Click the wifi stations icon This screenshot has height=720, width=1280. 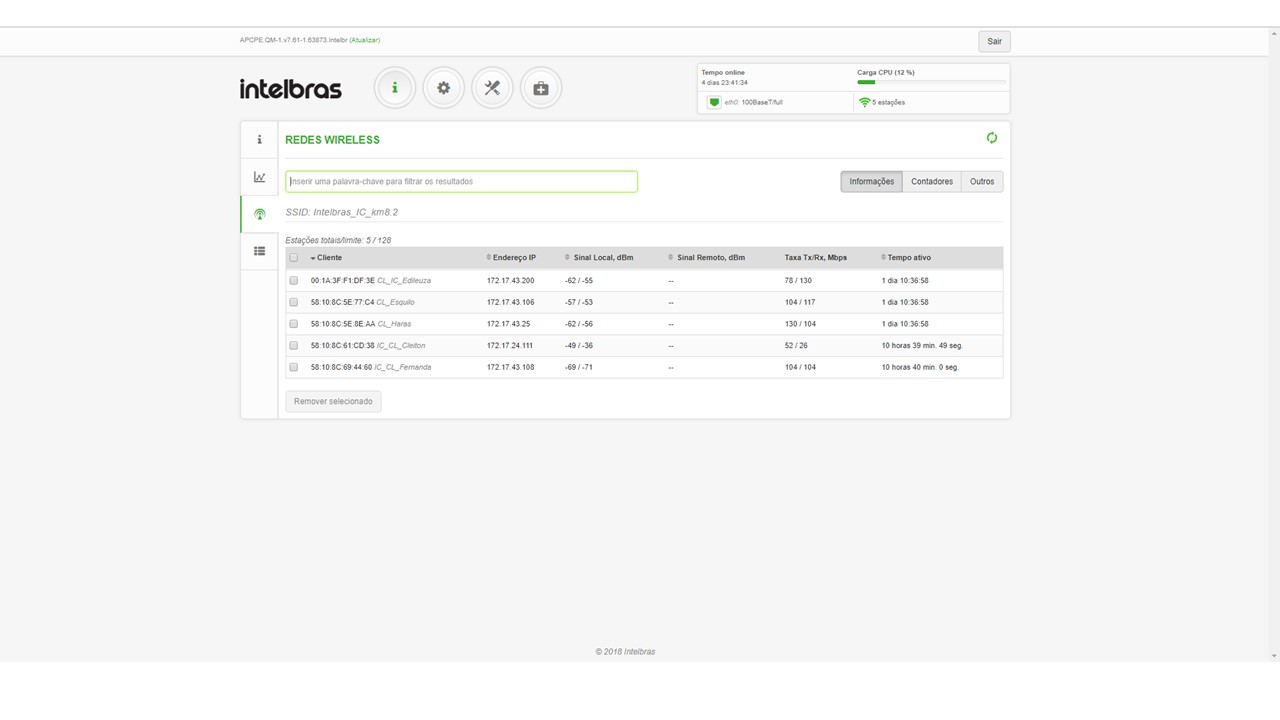[864, 102]
